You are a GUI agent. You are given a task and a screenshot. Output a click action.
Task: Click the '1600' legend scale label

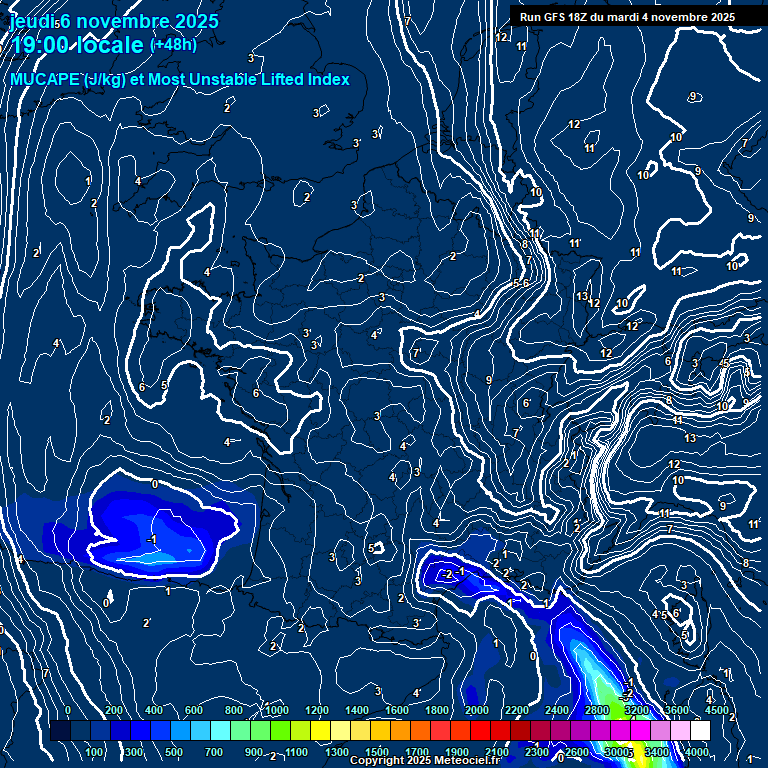click(397, 710)
